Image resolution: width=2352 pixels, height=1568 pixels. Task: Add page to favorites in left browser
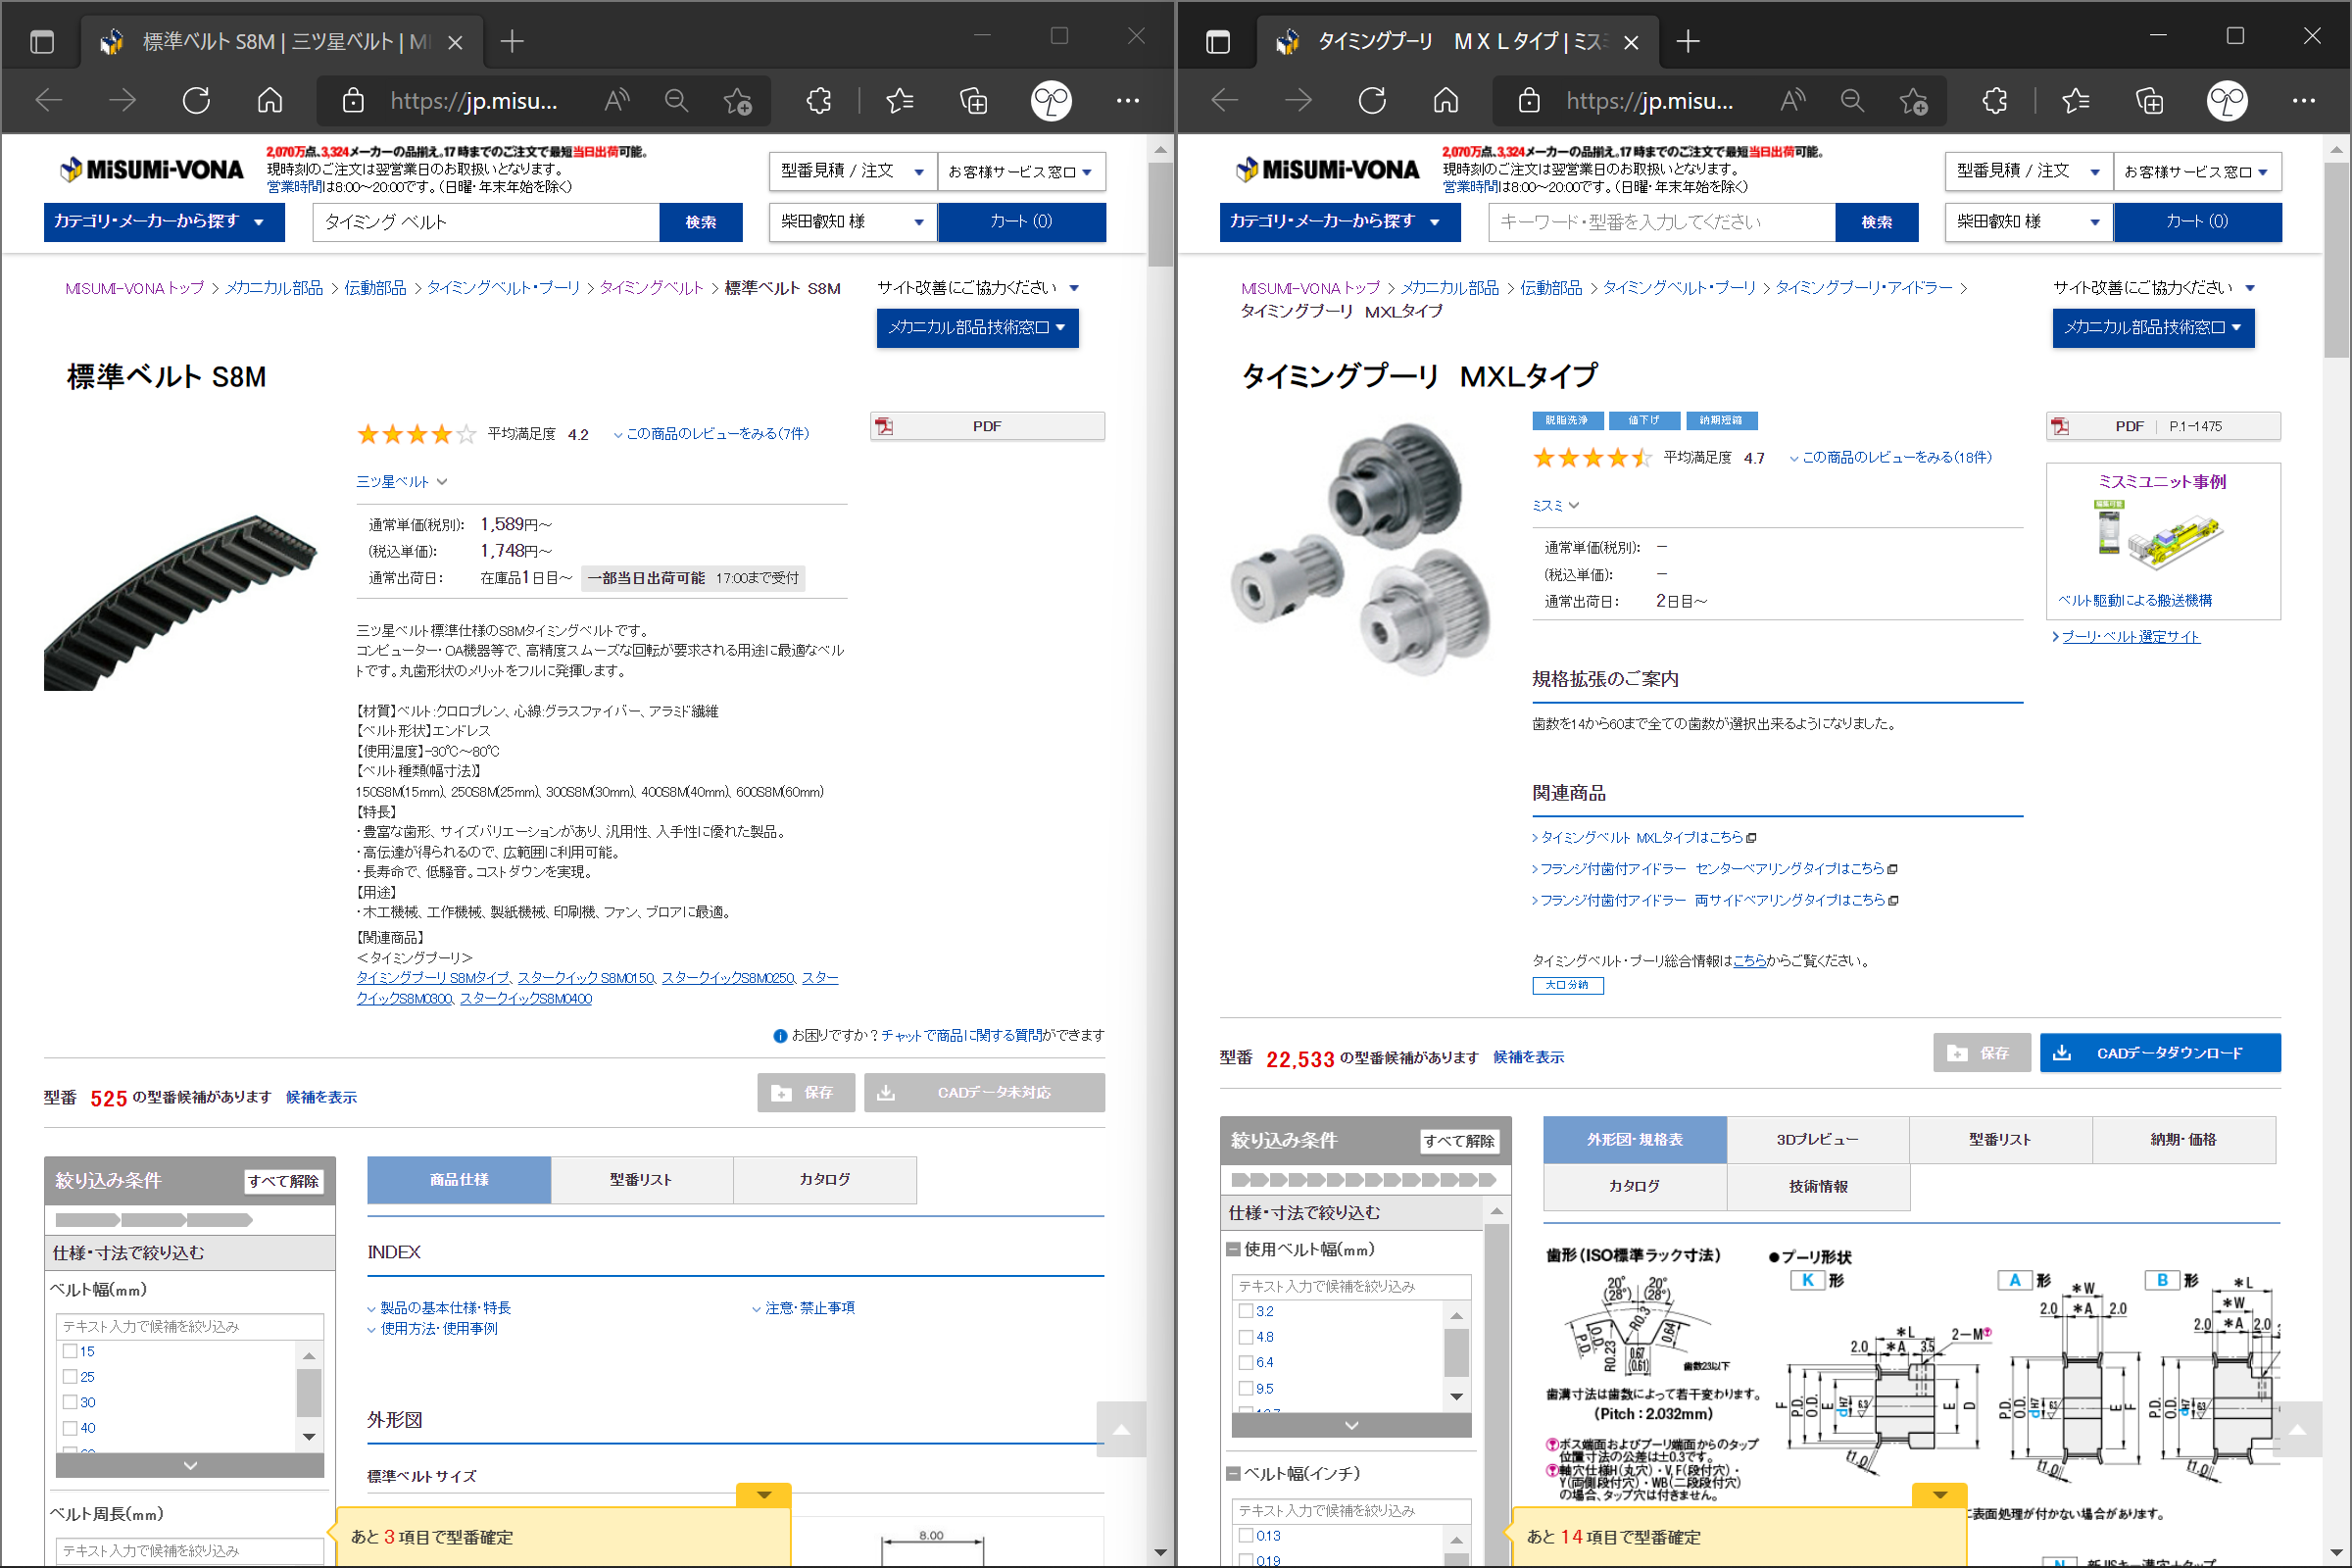click(738, 100)
